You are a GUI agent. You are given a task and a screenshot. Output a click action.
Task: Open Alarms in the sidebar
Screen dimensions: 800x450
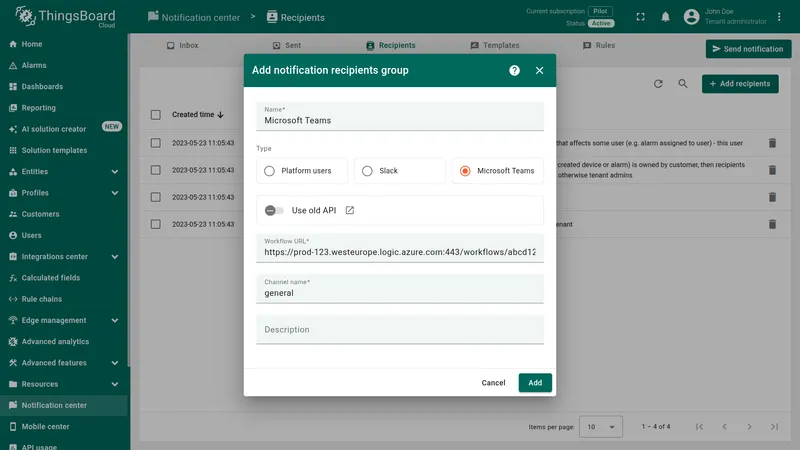click(x=64, y=65)
